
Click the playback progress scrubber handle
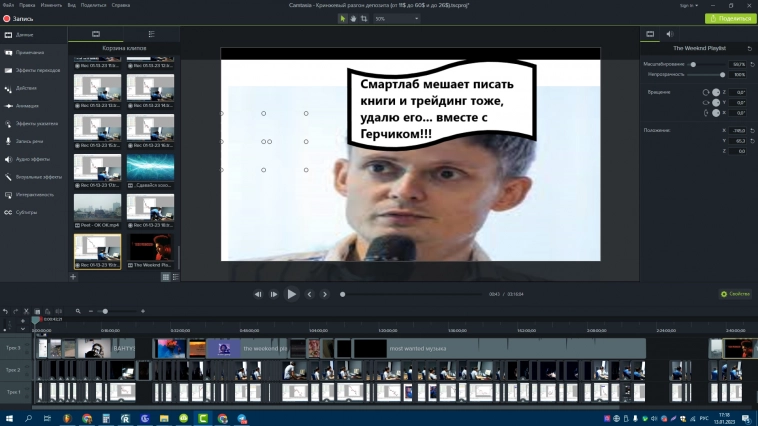coord(342,294)
